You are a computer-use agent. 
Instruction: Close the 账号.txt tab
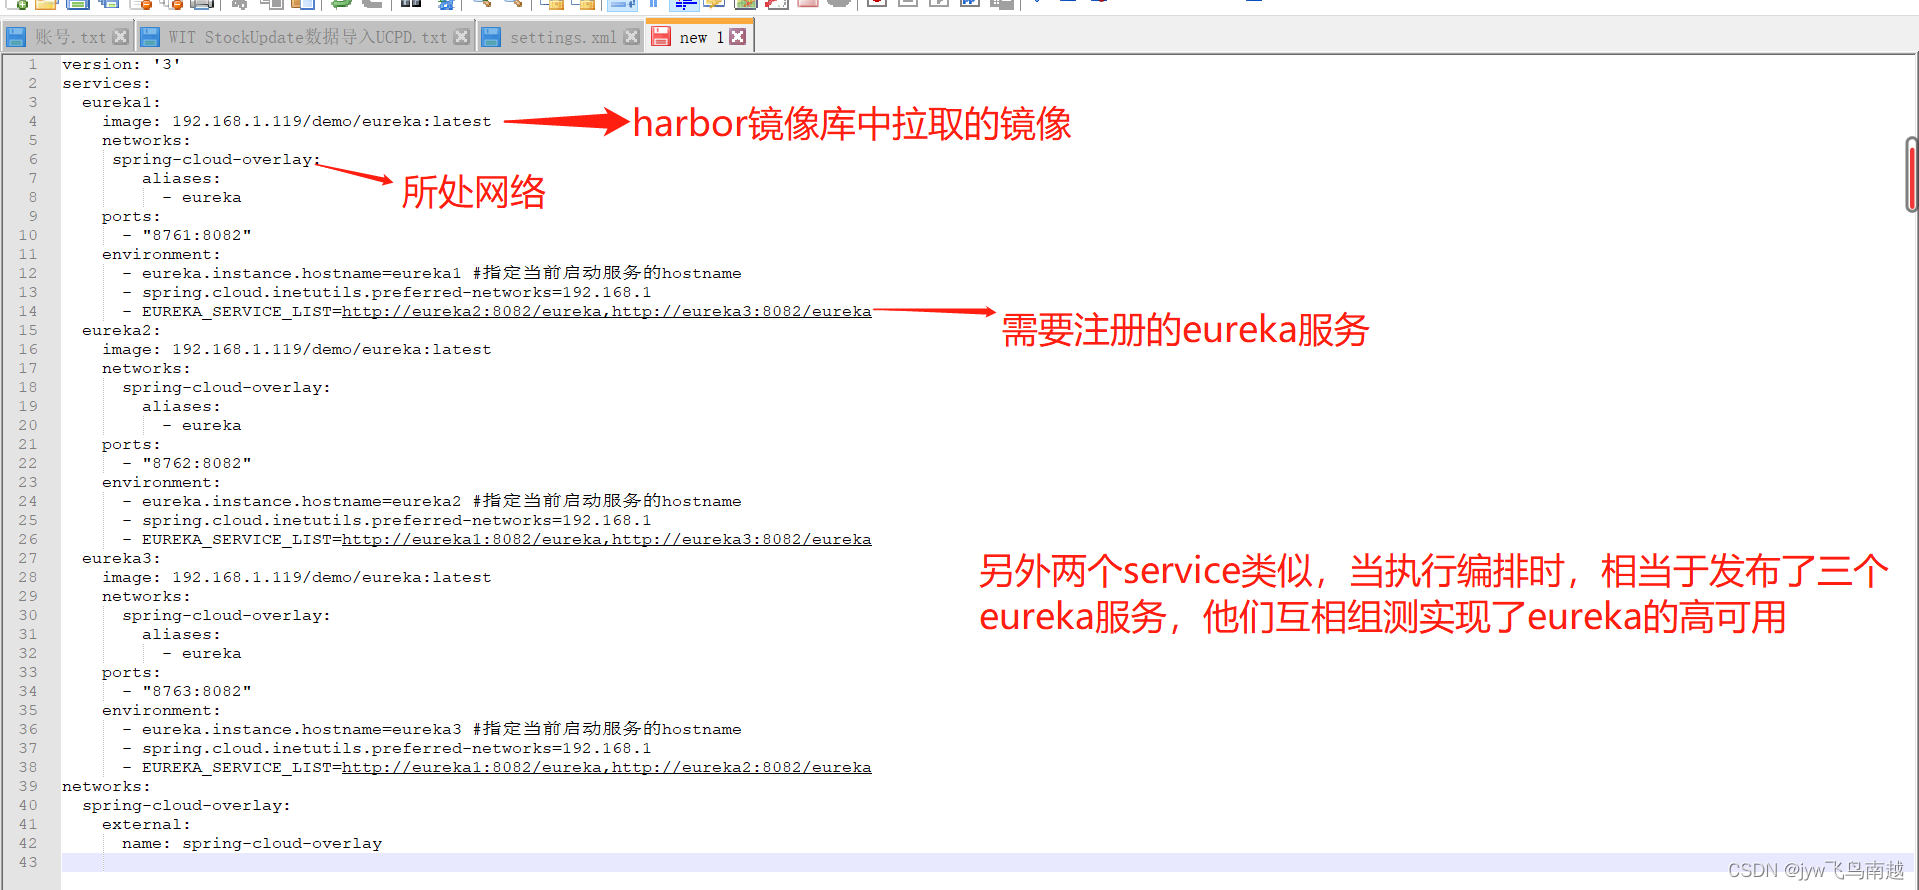coord(120,37)
